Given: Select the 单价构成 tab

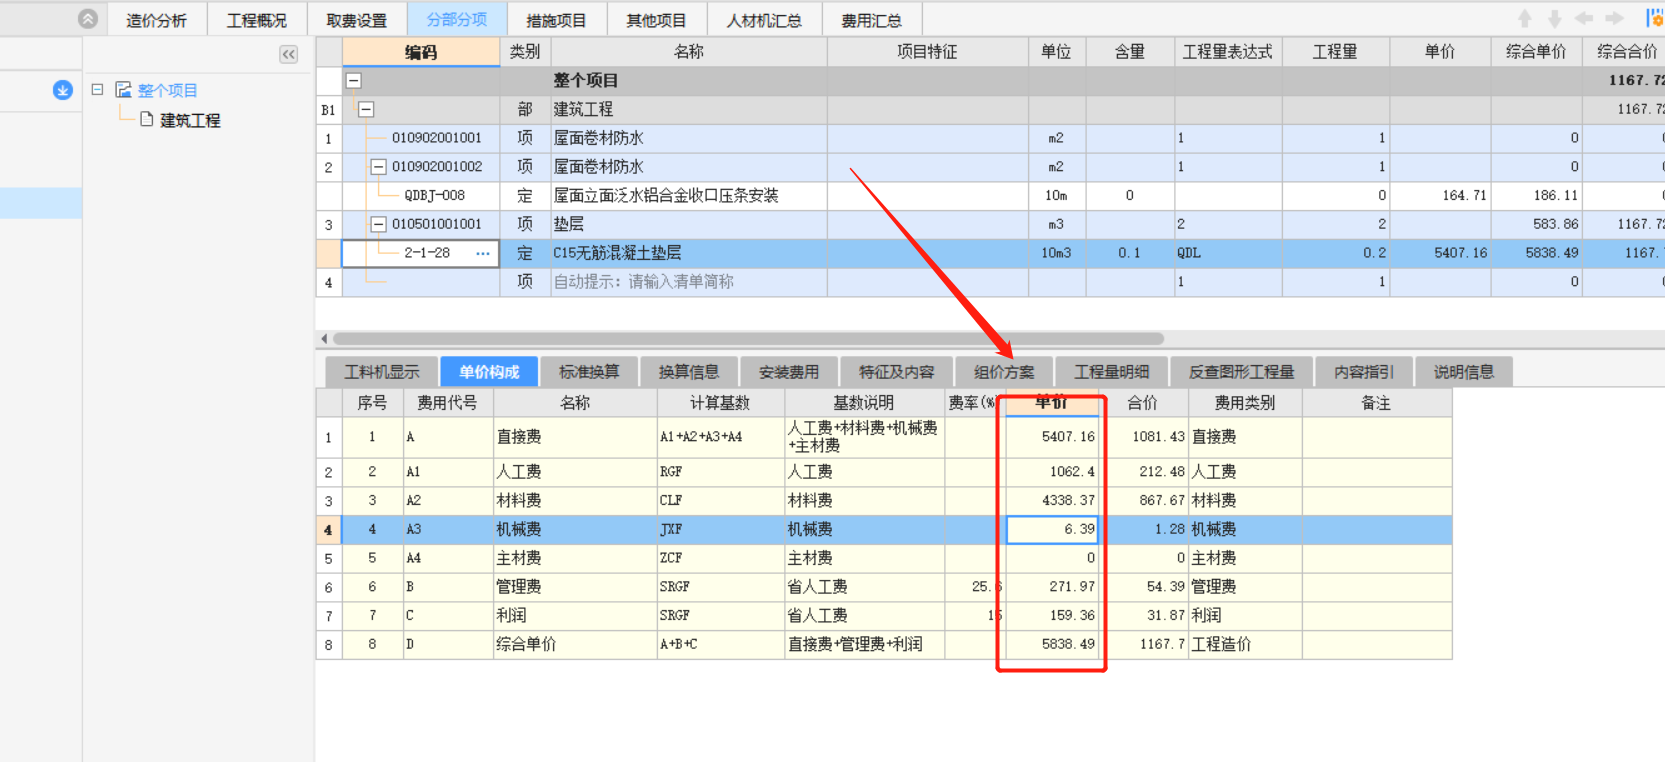Looking at the screenshot, I should click(489, 372).
